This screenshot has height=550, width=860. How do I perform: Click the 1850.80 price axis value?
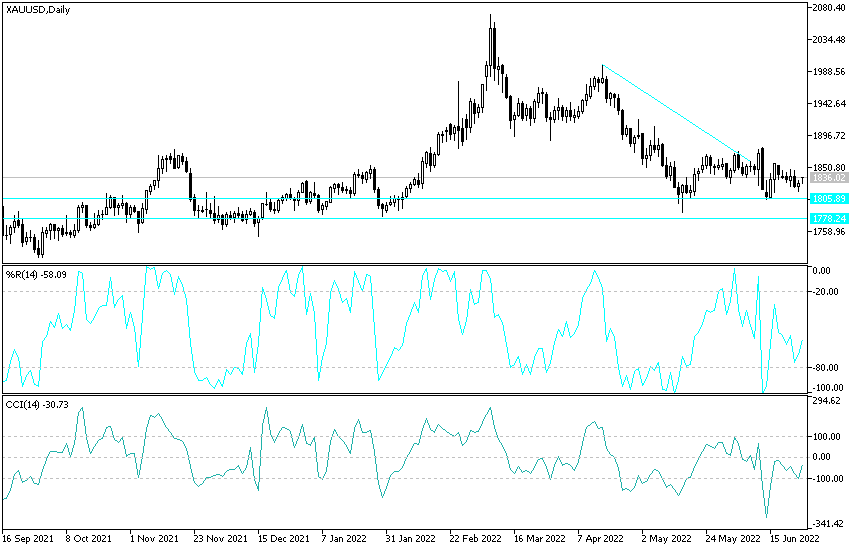830,167
